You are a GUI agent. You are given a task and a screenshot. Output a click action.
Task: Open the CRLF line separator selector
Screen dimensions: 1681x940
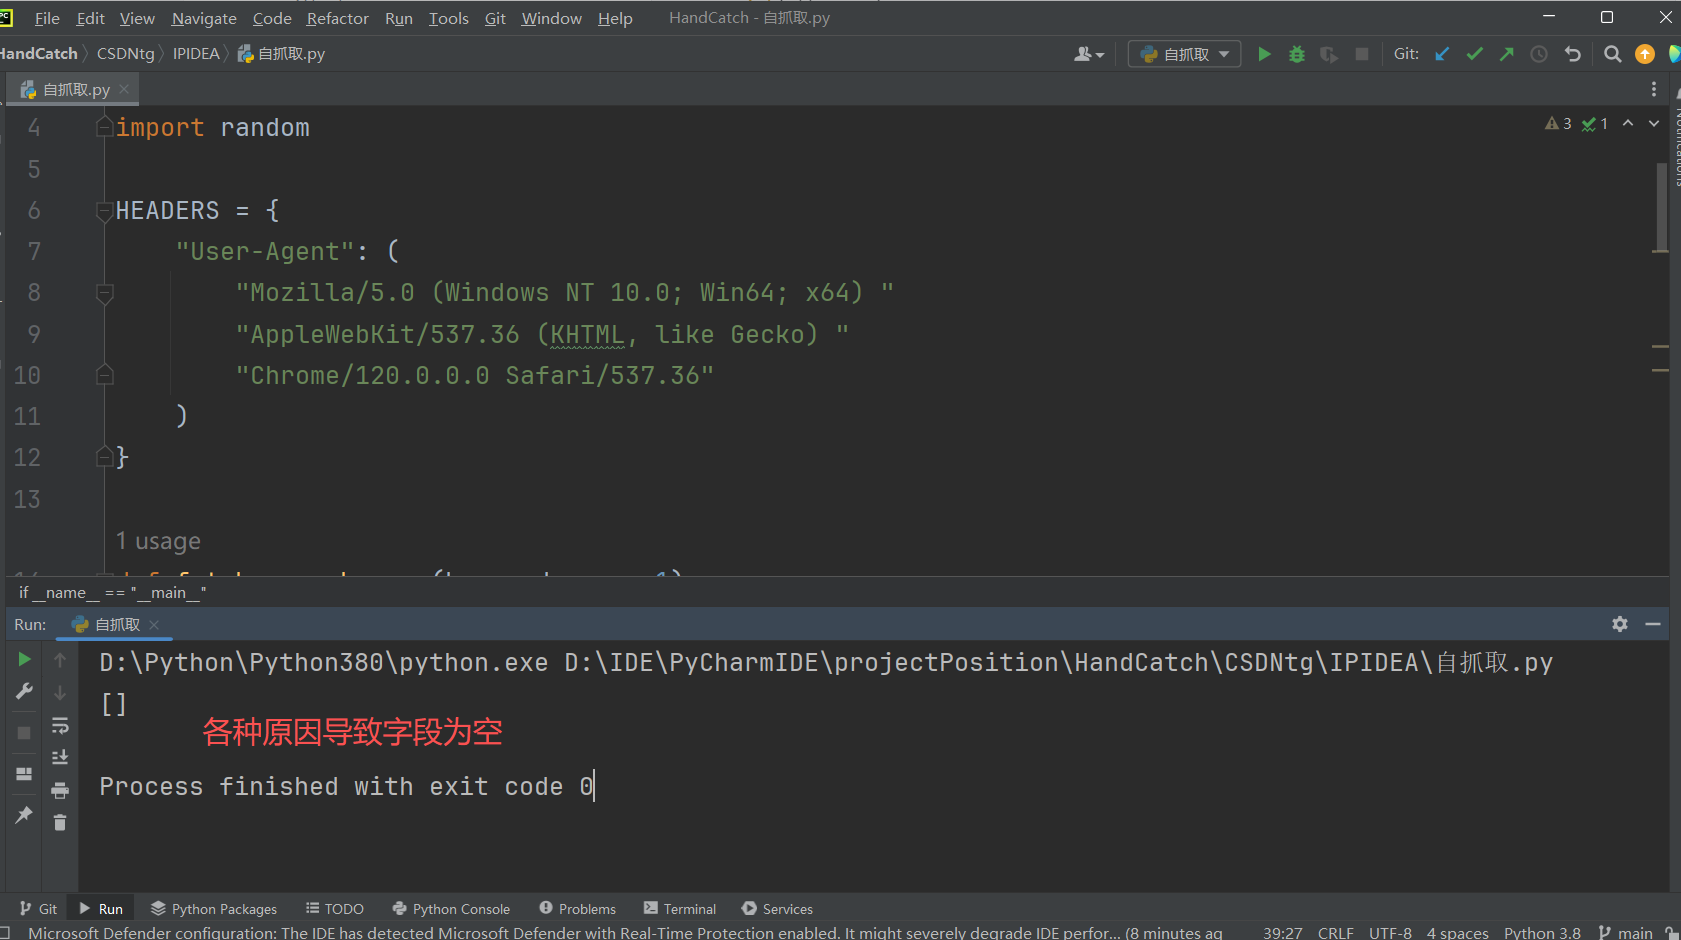point(1335,932)
